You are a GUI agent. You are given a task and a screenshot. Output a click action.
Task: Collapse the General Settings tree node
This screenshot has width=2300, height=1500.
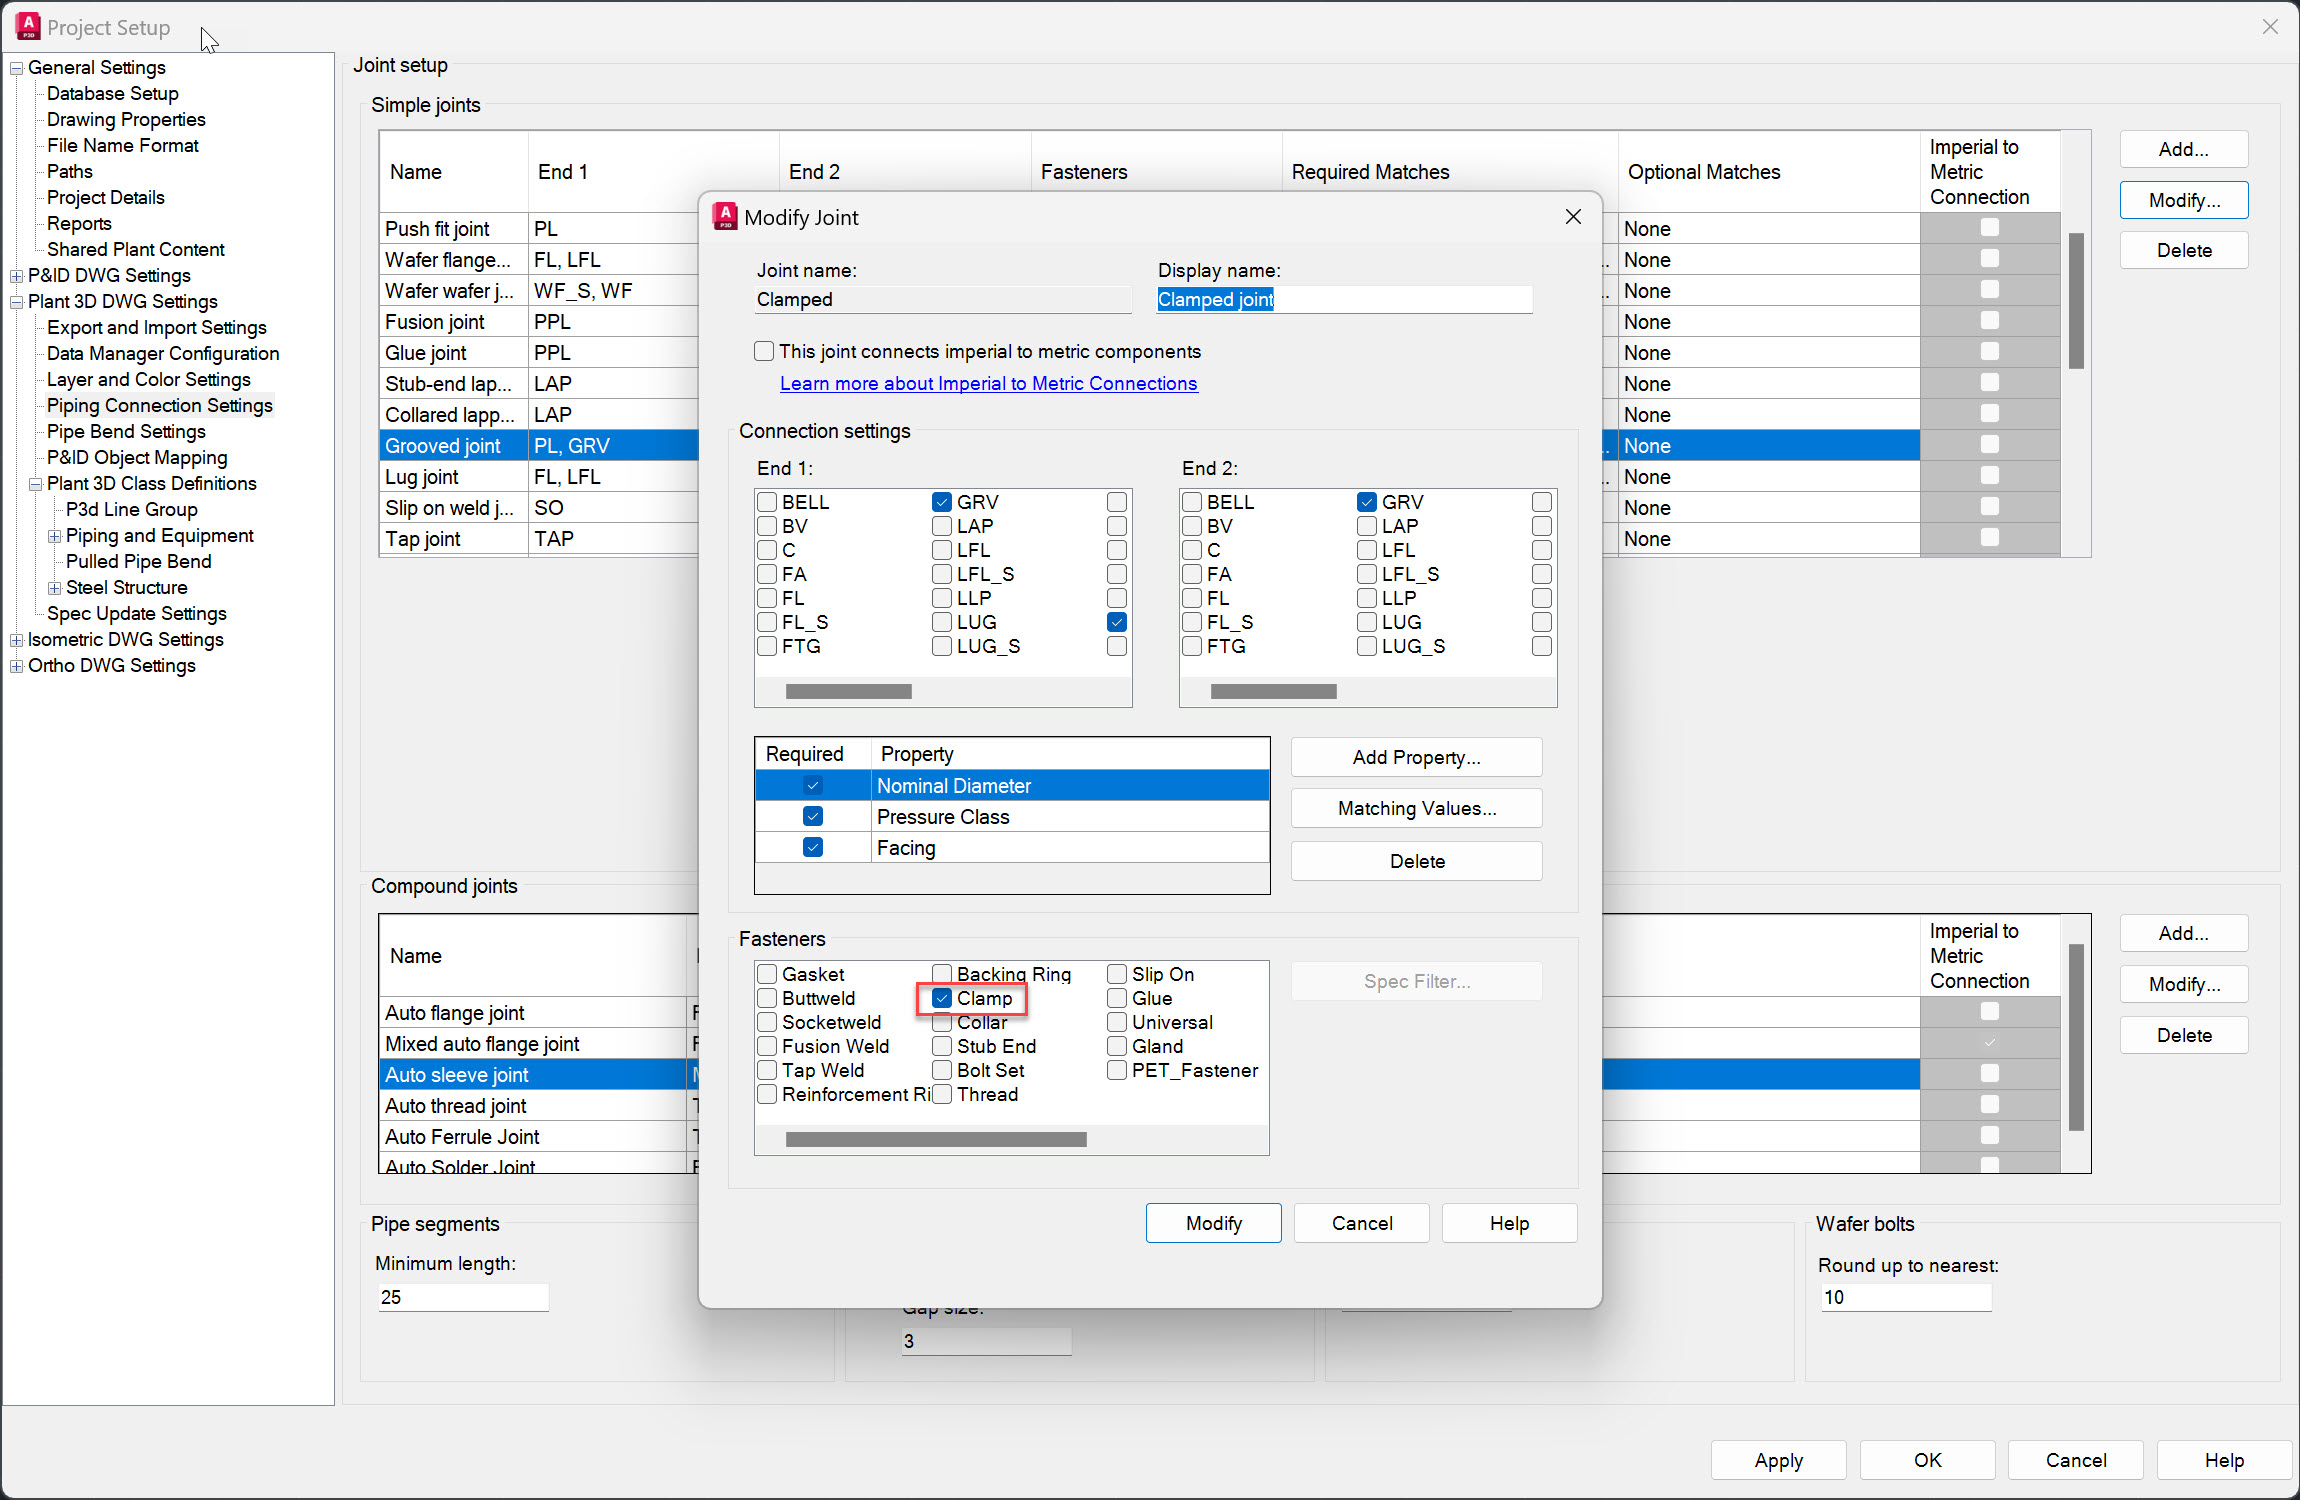pyautogui.click(x=16, y=68)
